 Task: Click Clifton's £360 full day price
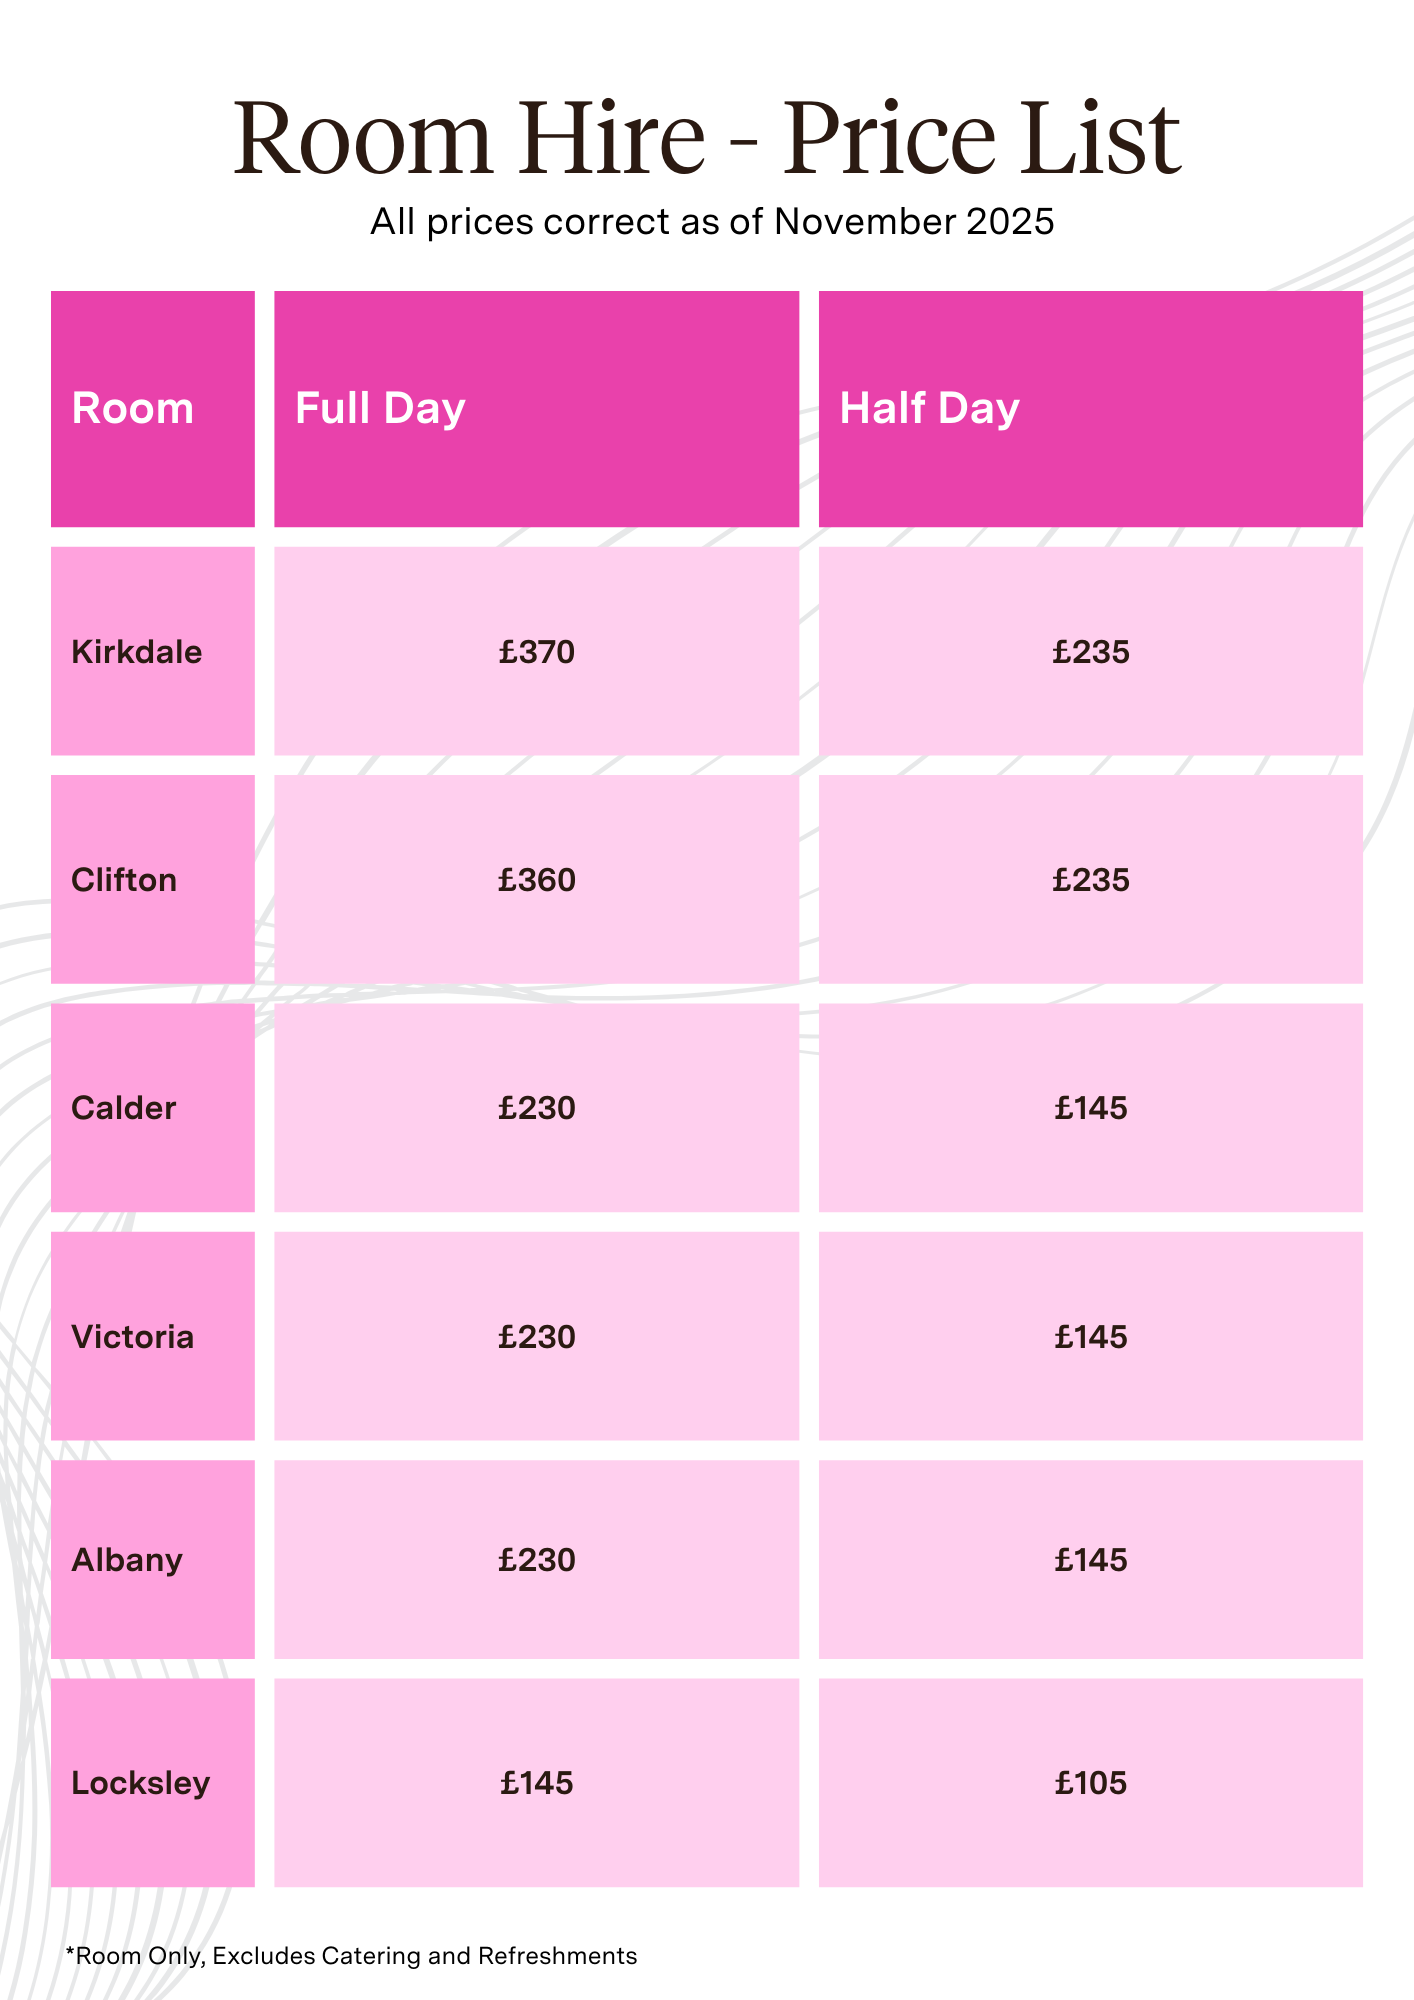537,880
